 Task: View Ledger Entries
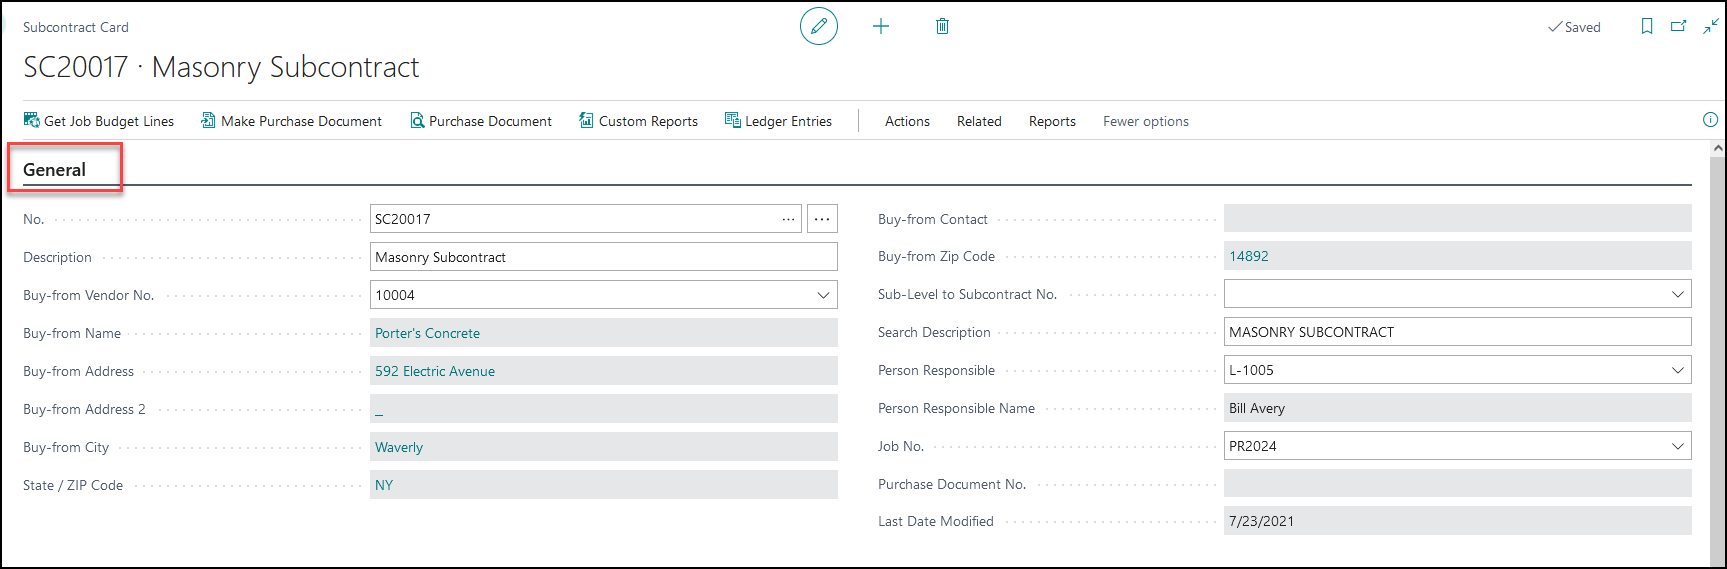778,121
